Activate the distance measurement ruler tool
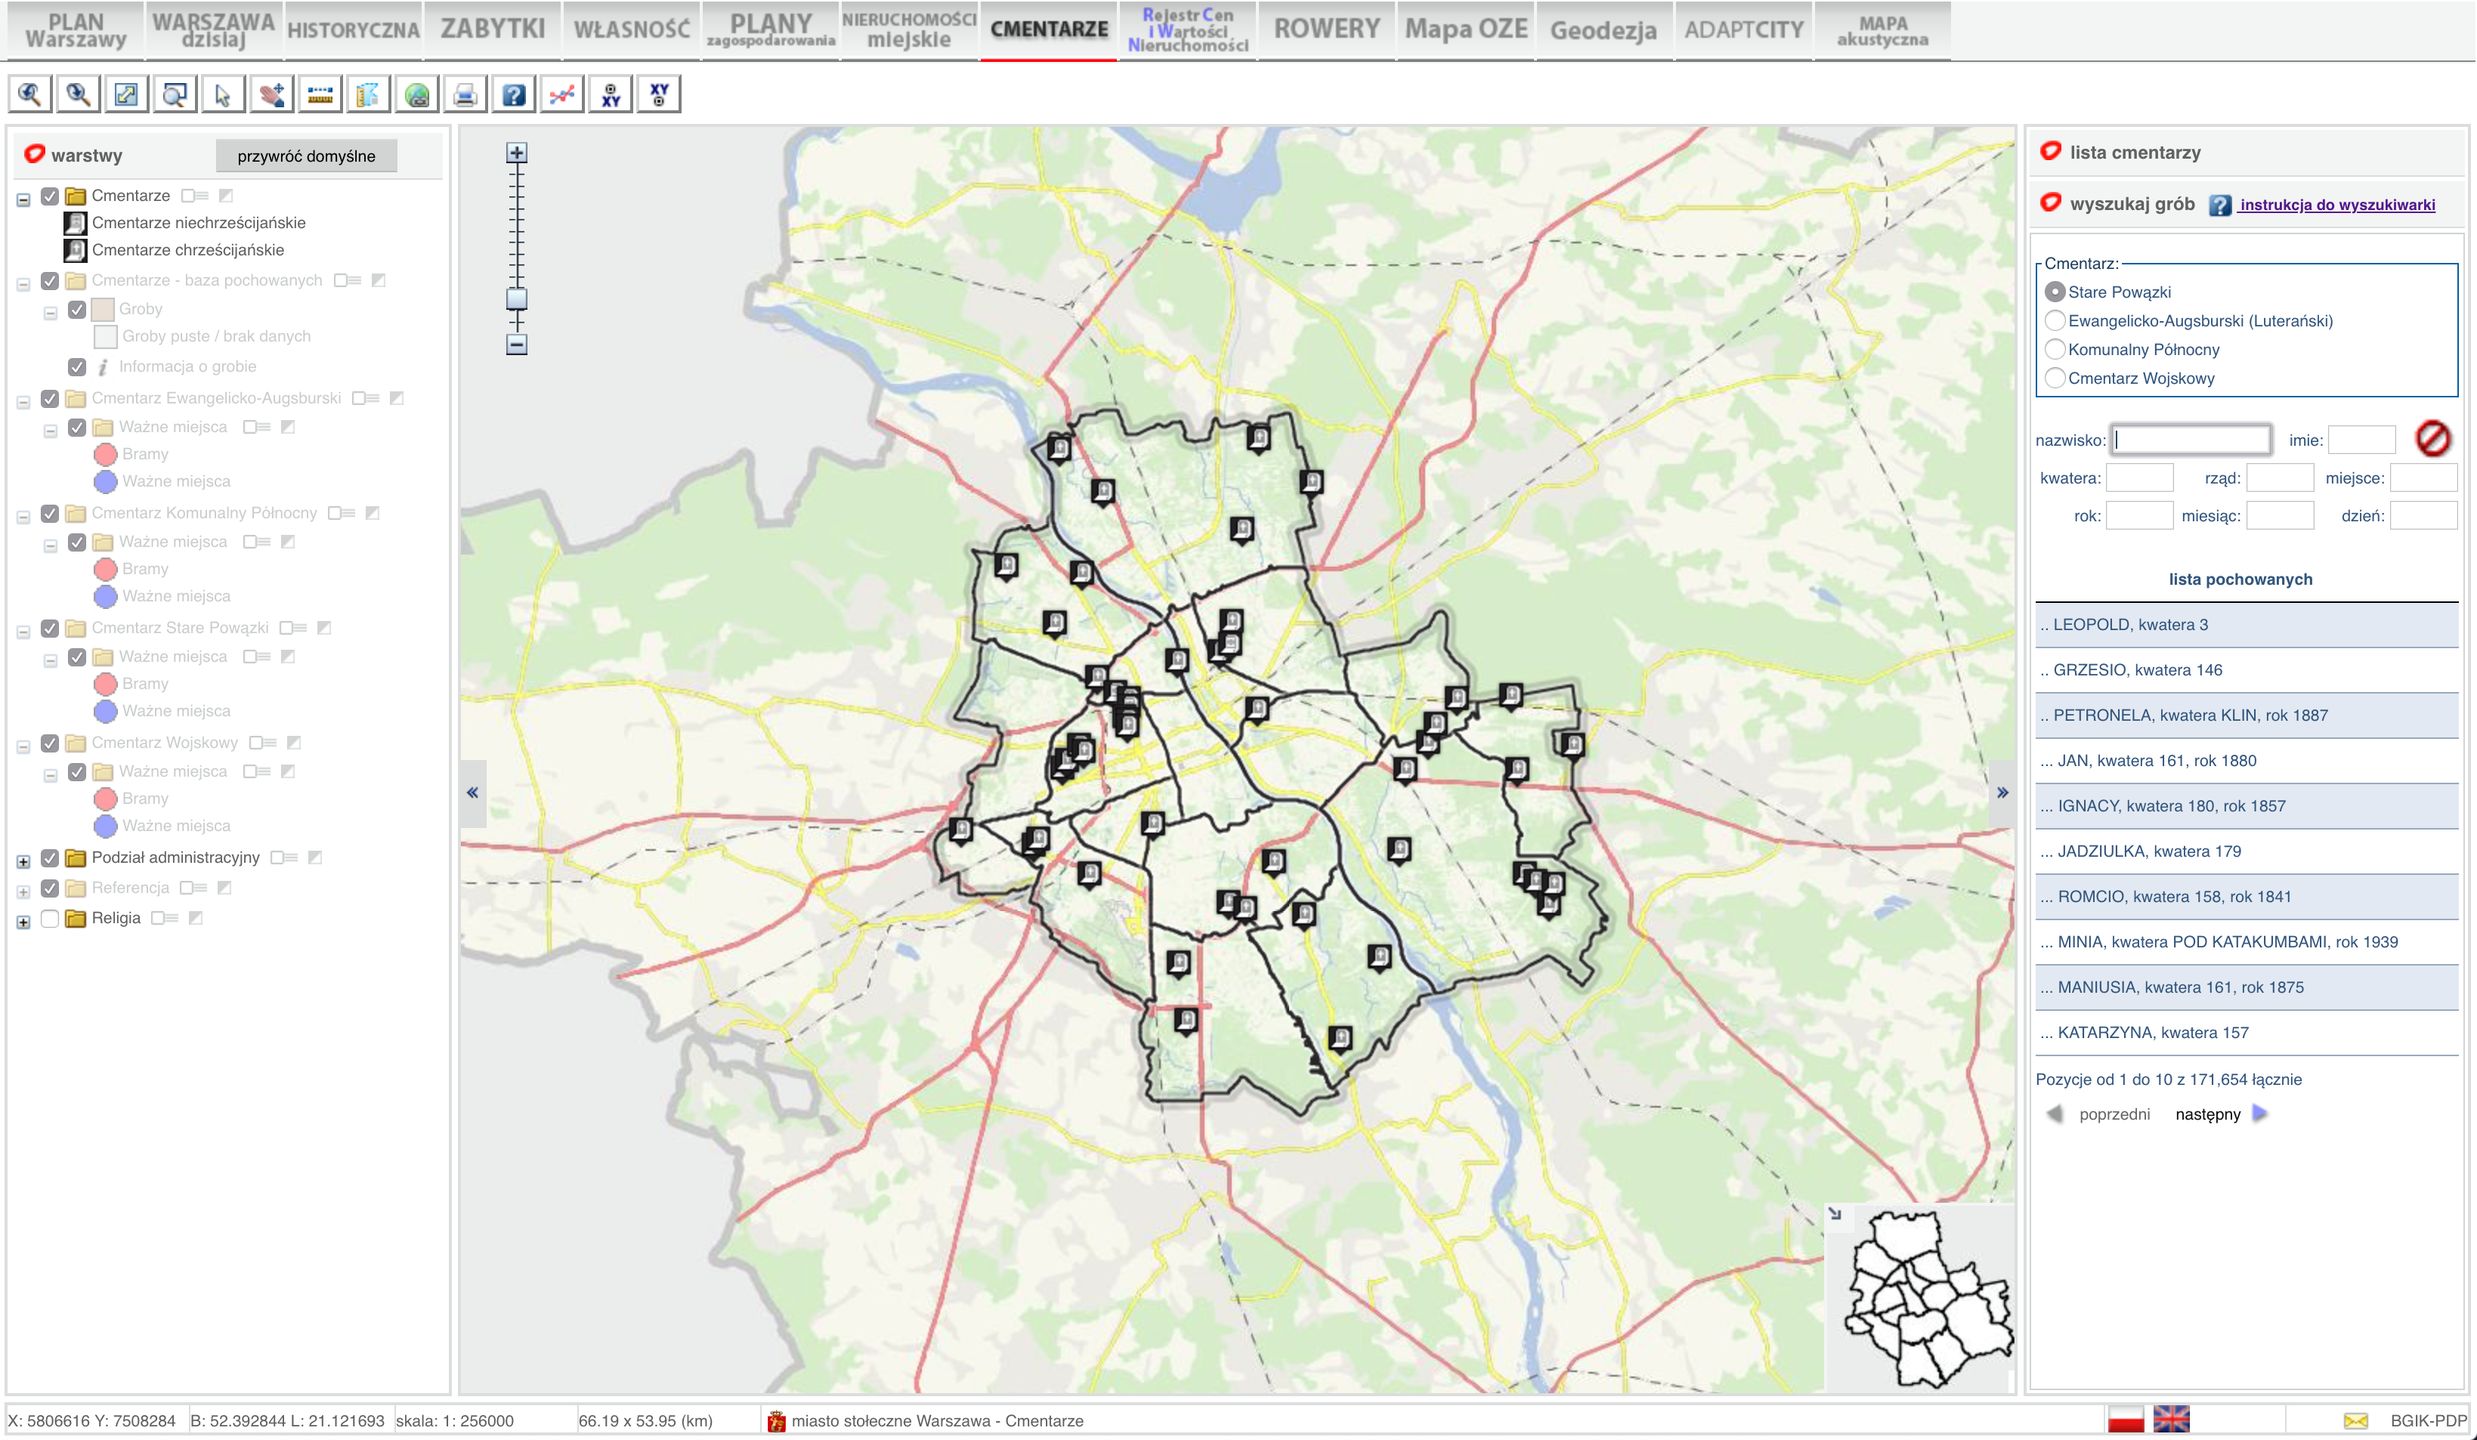Viewport: 2477px width, 1440px height. tap(318, 95)
